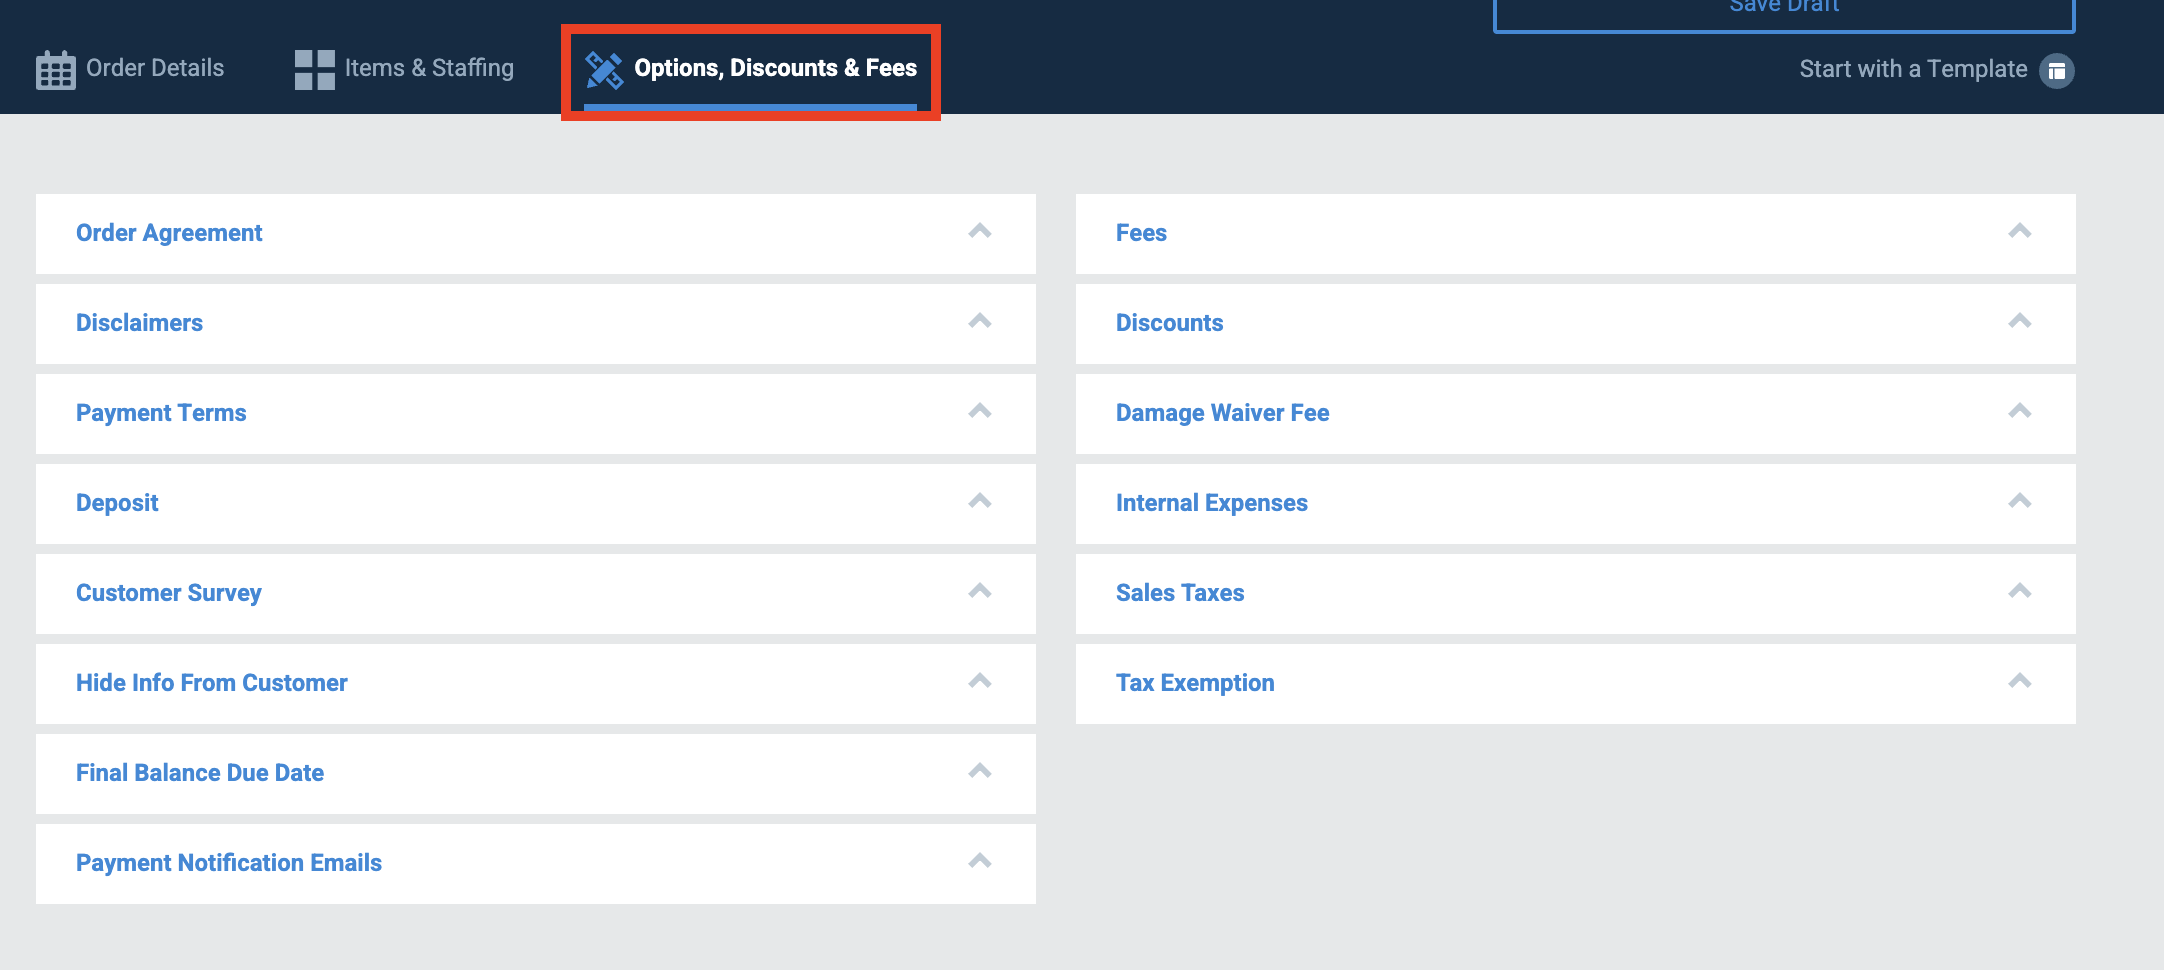Toggle the Deposit section chevron
The image size is (2164, 970).
pos(980,501)
